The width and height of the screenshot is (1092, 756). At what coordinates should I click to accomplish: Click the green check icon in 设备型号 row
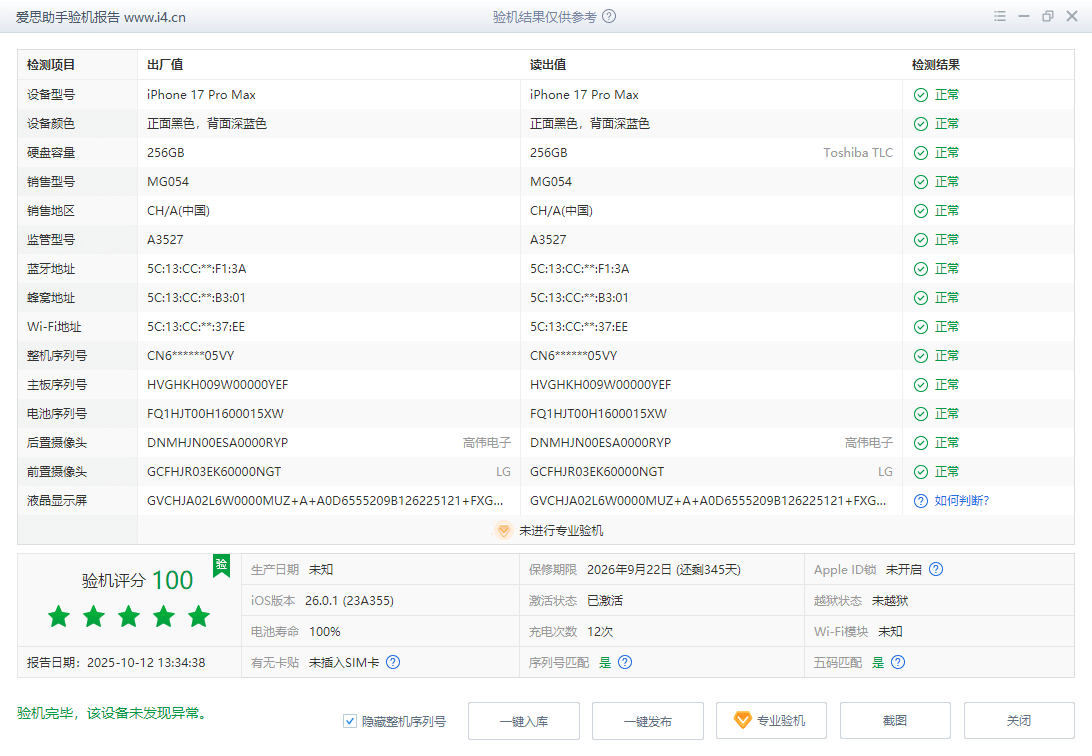tap(921, 95)
